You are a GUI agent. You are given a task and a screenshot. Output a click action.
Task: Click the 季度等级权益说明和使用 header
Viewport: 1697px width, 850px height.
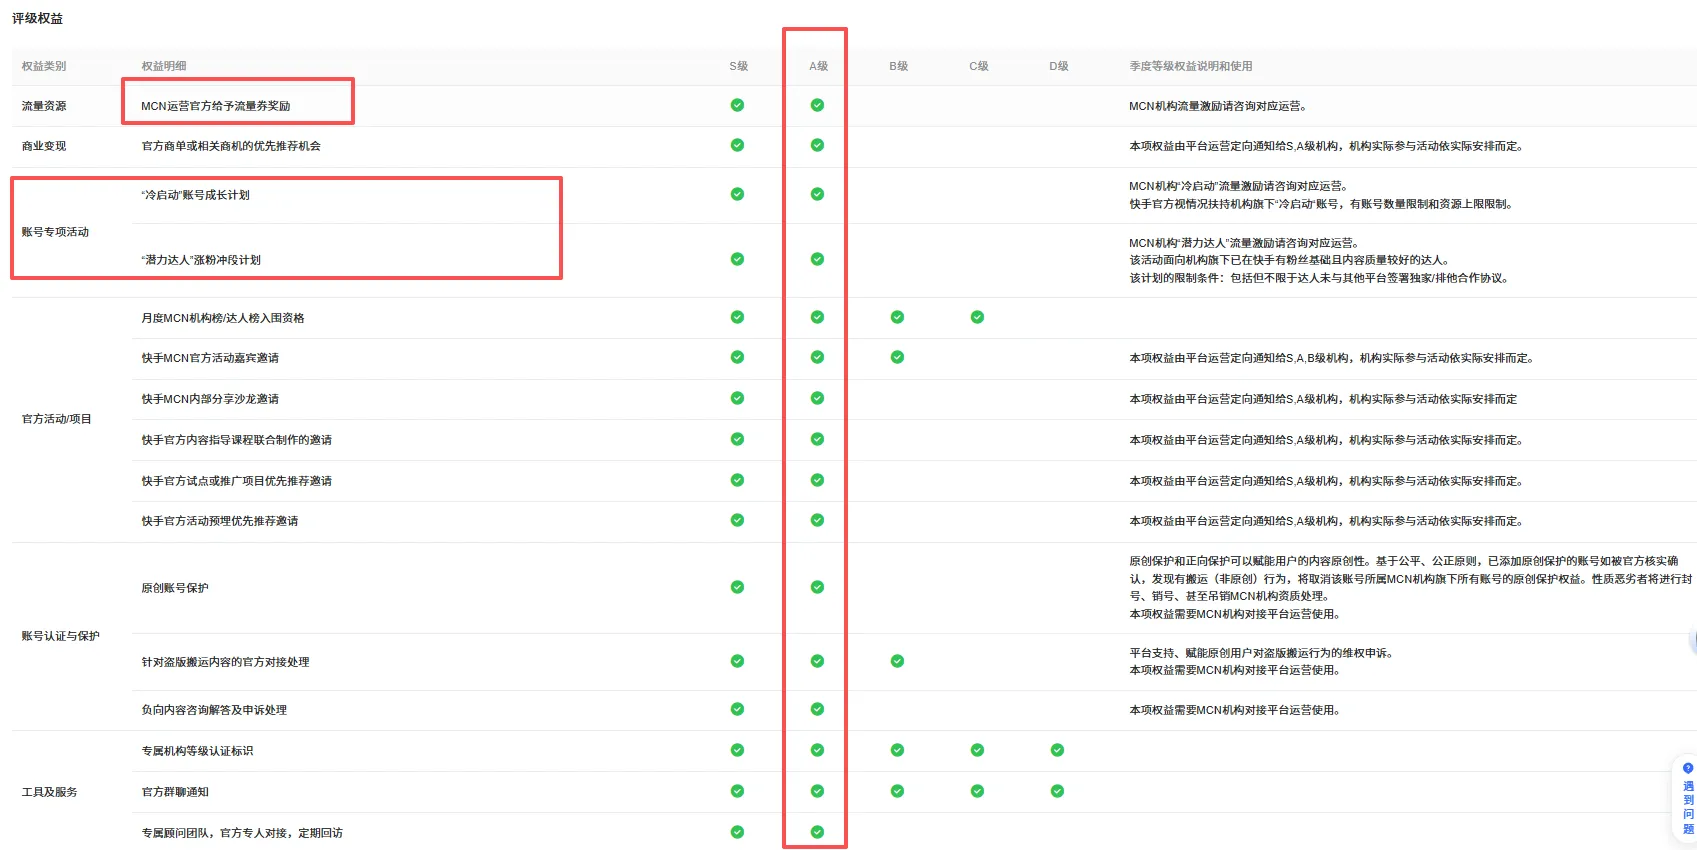coord(1191,66)
